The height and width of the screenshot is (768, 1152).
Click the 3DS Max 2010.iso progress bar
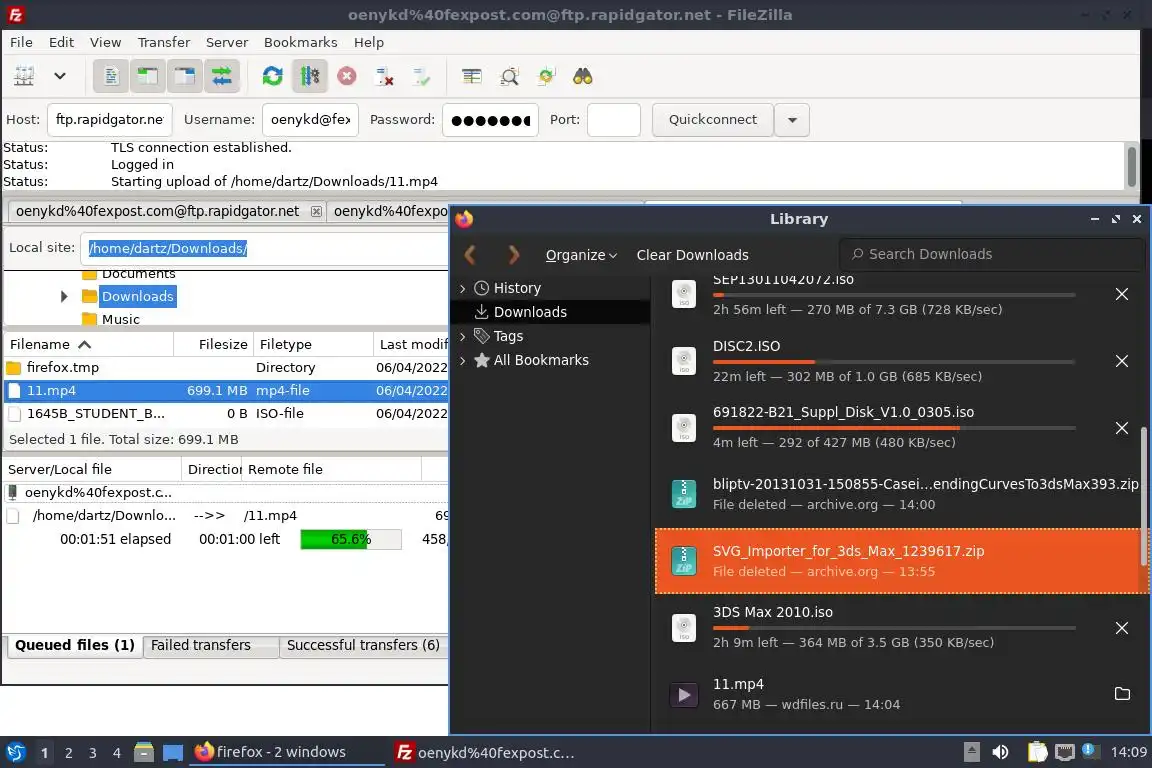point(894,628)
